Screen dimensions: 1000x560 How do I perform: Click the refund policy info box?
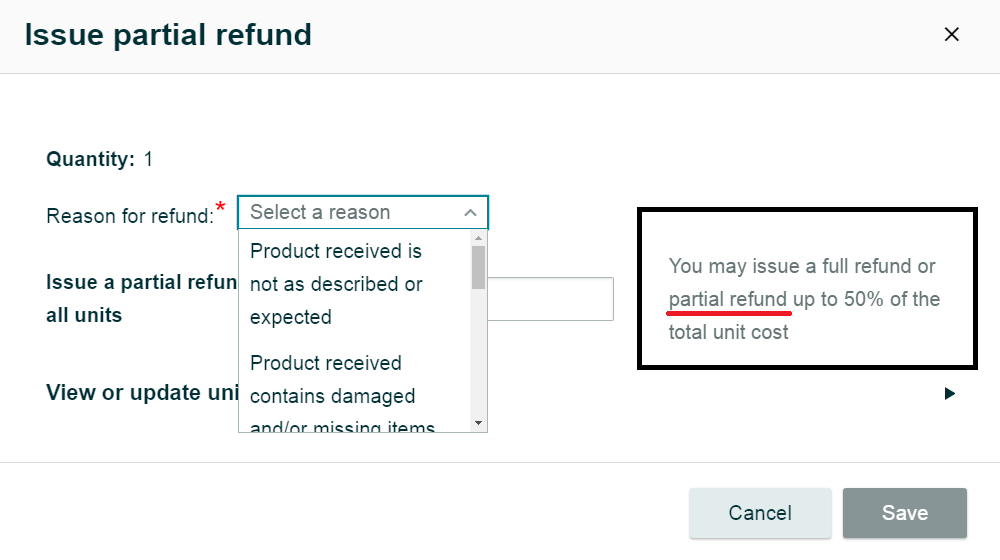806,290
